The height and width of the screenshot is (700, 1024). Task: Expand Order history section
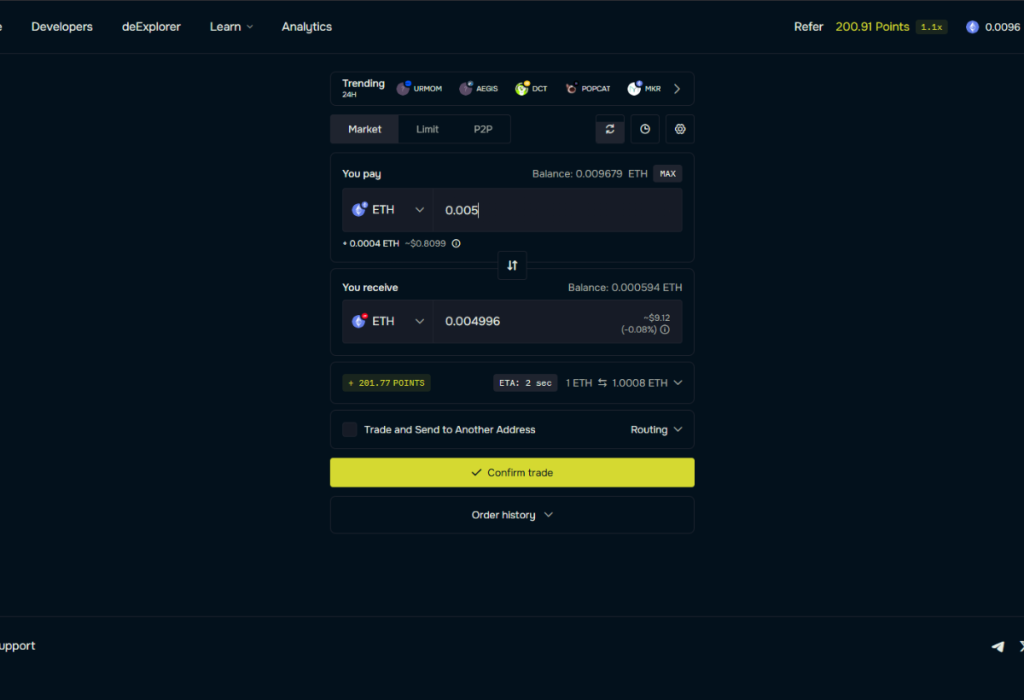[x=512, y=515]
